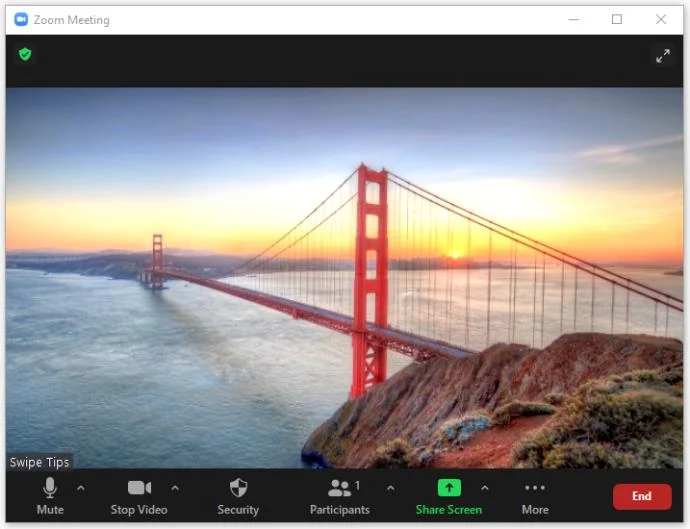
Task: Click the Share Screen text label
Action: click(x=449, y=510)
